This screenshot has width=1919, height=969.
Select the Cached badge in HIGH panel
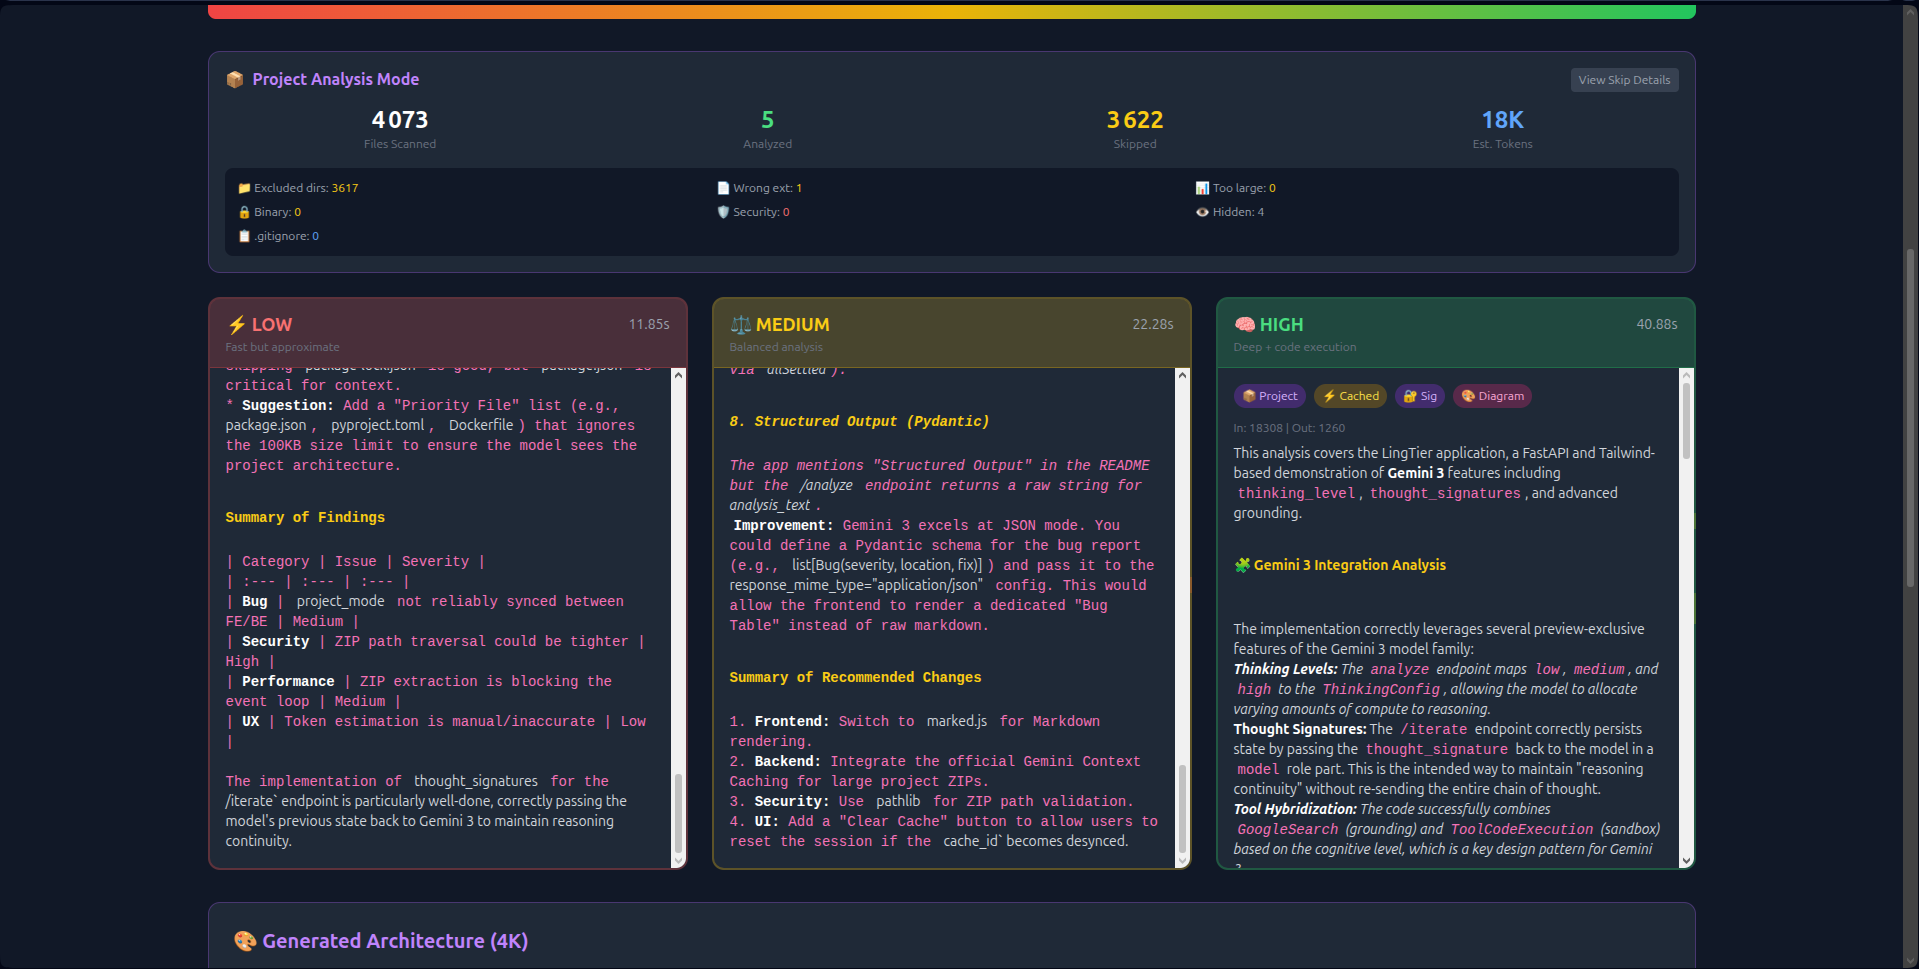pos(1351,396)
